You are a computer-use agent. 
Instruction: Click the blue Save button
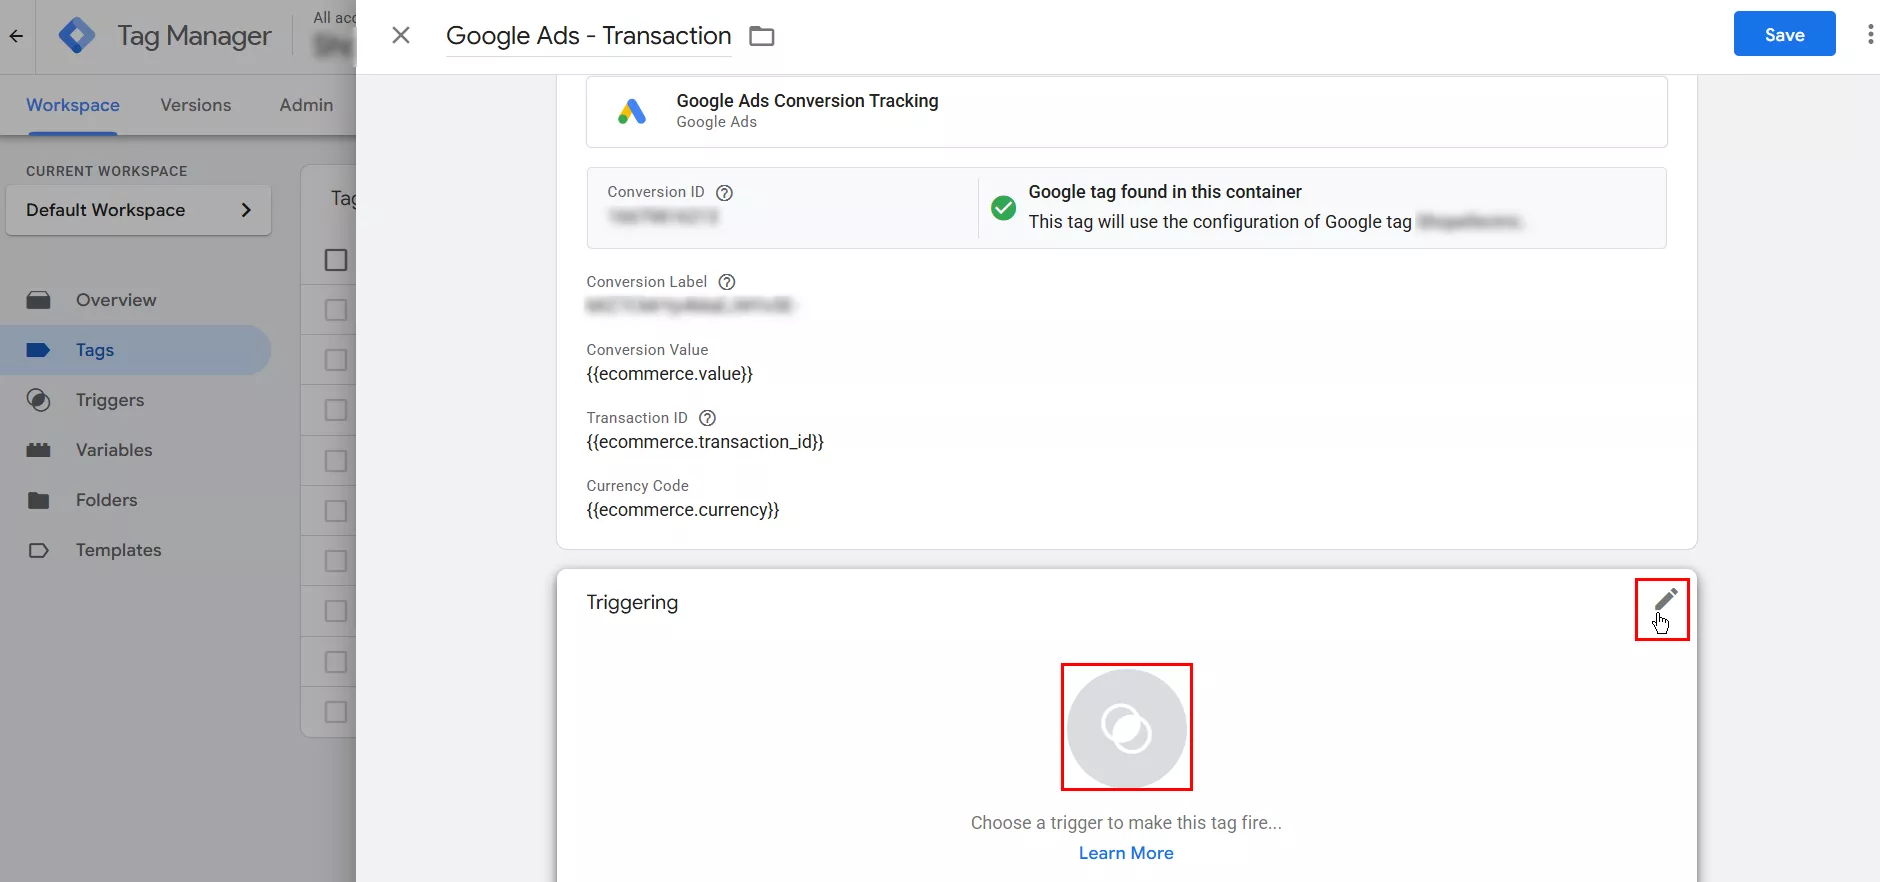pos(1783,35)
